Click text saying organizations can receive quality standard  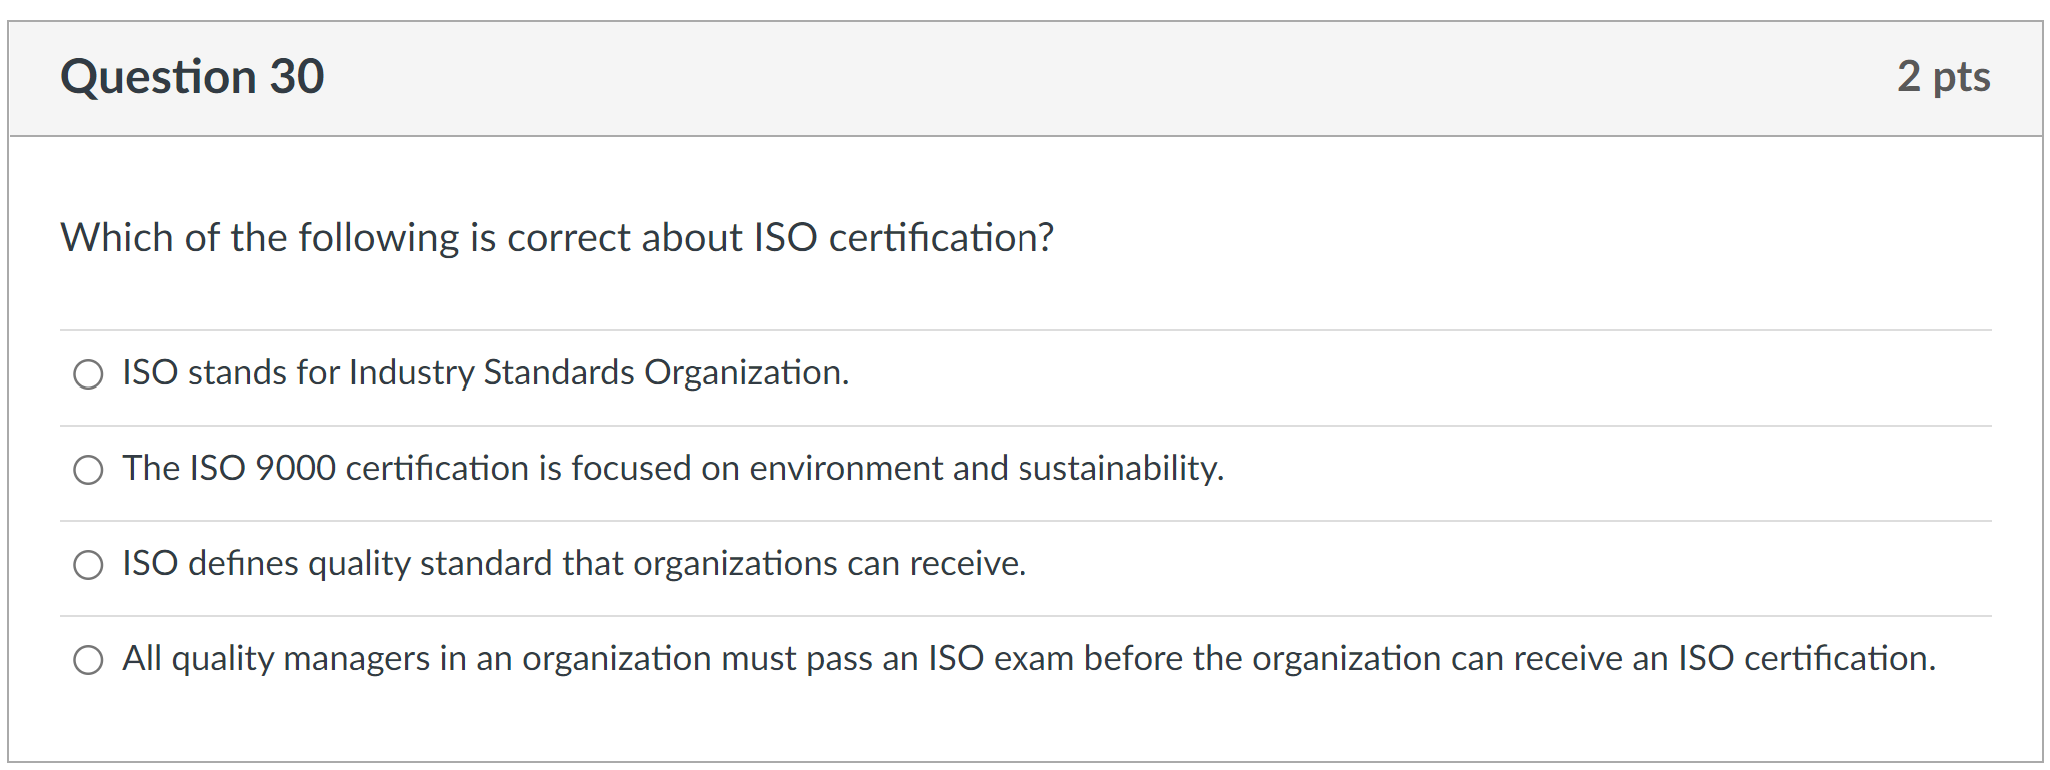tap(573, 563)
